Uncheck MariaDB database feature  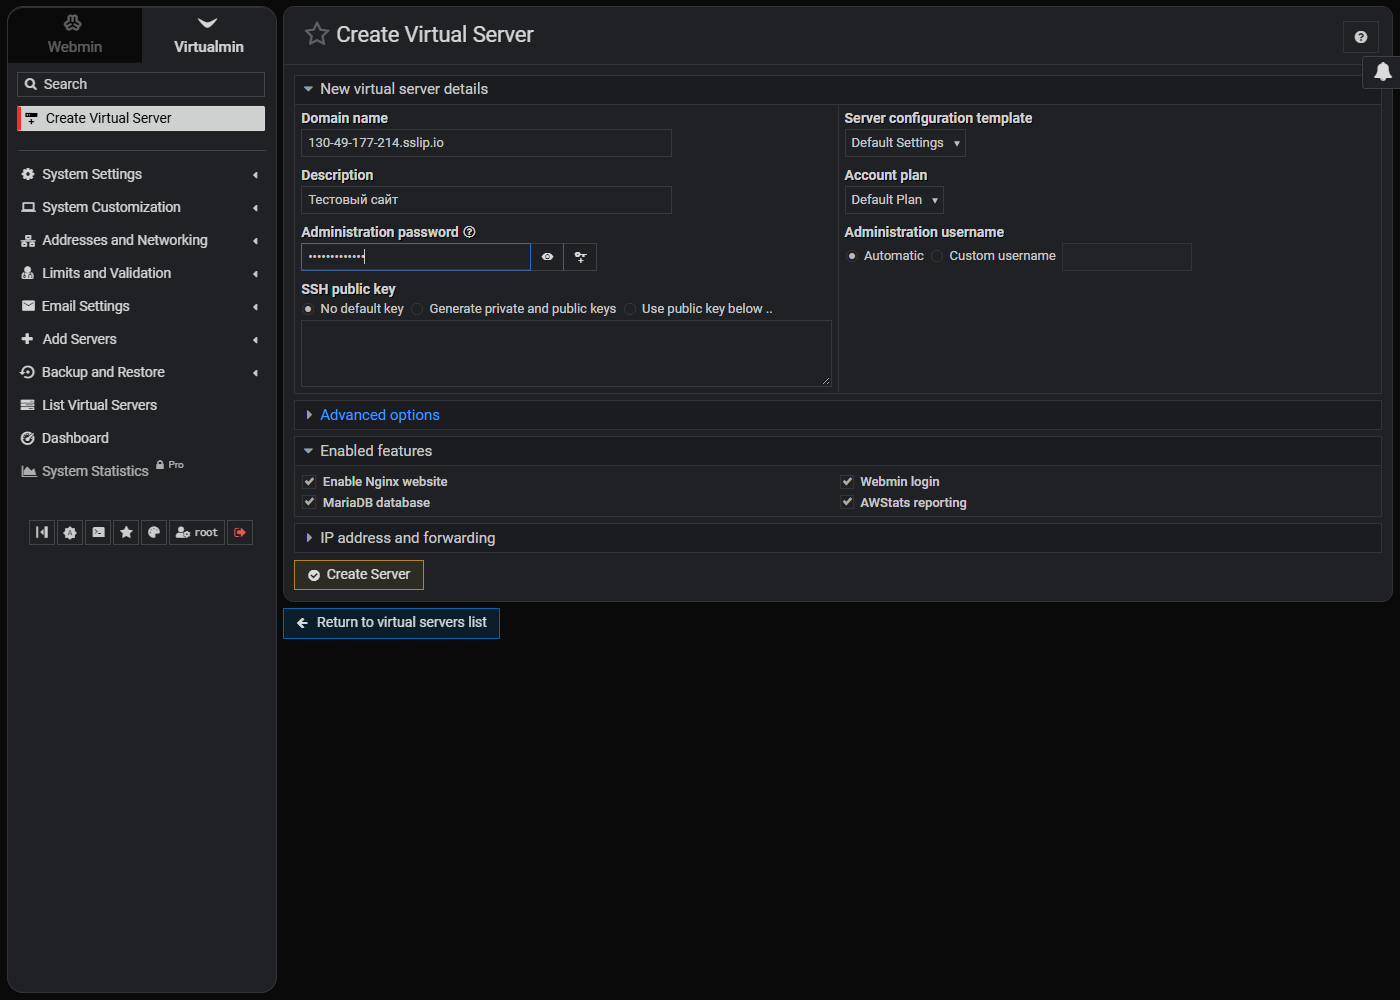coord(310,503)
